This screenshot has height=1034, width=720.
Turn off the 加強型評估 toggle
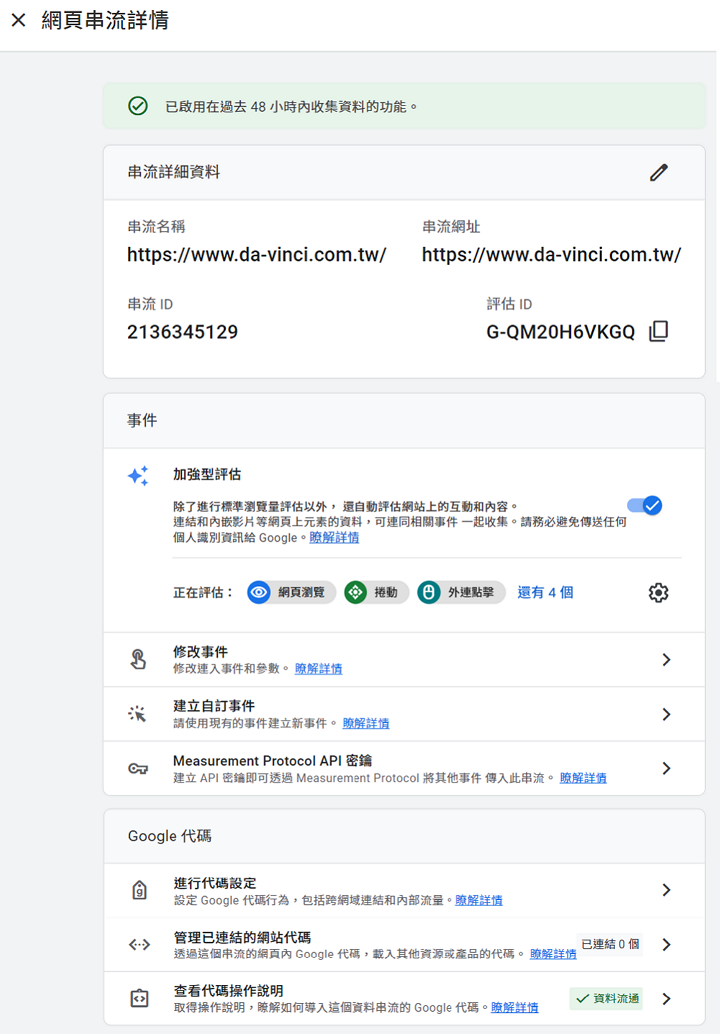coord(644,506)
